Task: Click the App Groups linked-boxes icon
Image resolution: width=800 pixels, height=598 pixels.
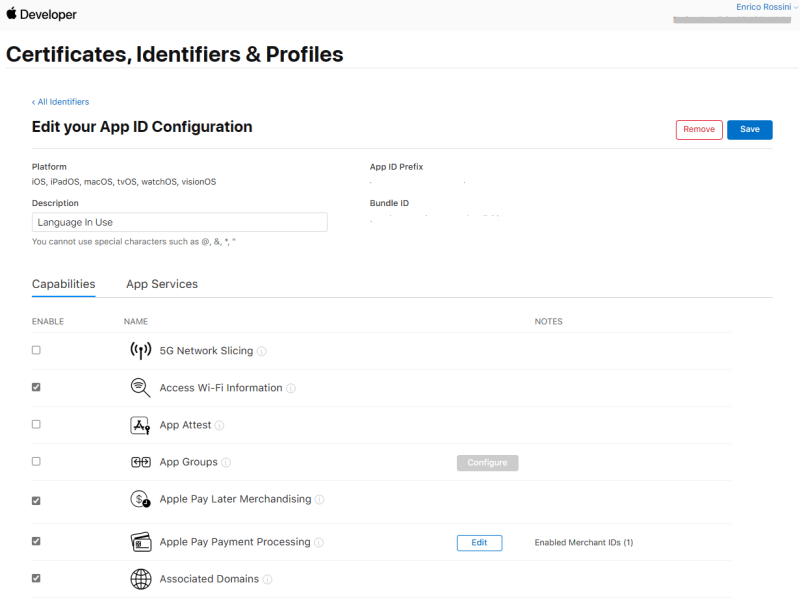Action: coord(140,462)
